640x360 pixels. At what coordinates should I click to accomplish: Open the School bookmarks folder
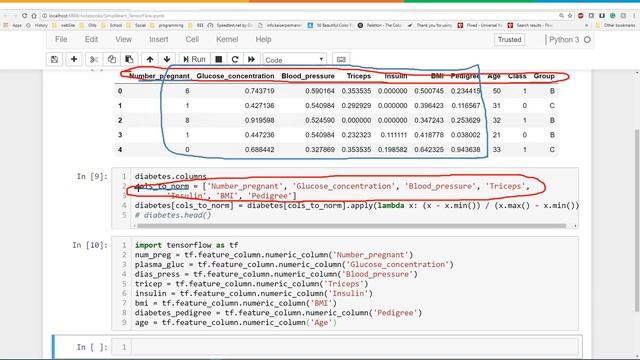[113, 25]
